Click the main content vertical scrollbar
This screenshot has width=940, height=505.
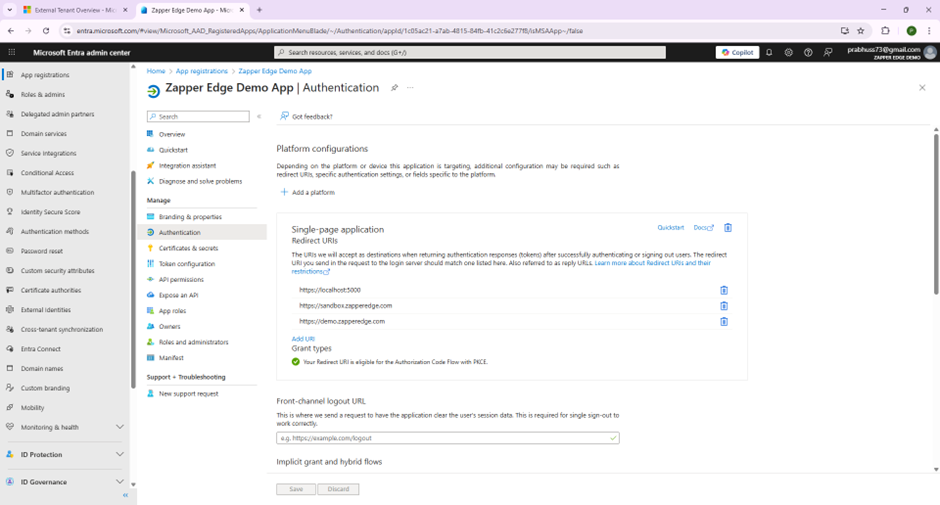(x=936, y=213)
